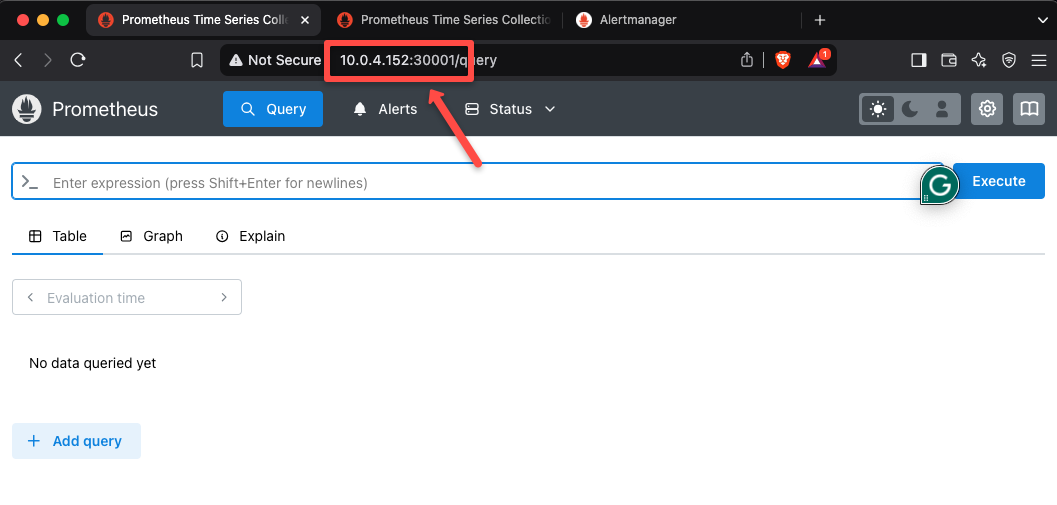
Task: Click the address bar URL text
Action: click(x=418, y=61)
